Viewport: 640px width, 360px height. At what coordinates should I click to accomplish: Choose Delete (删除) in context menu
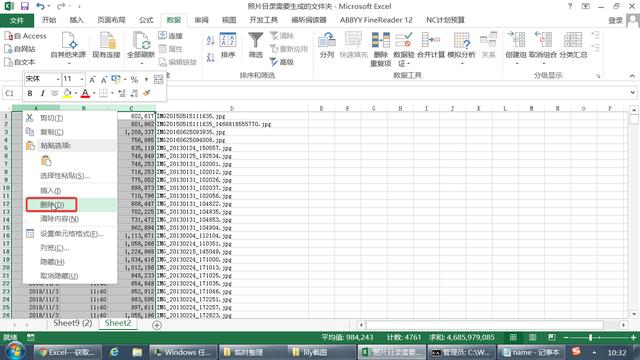(70, 204)
